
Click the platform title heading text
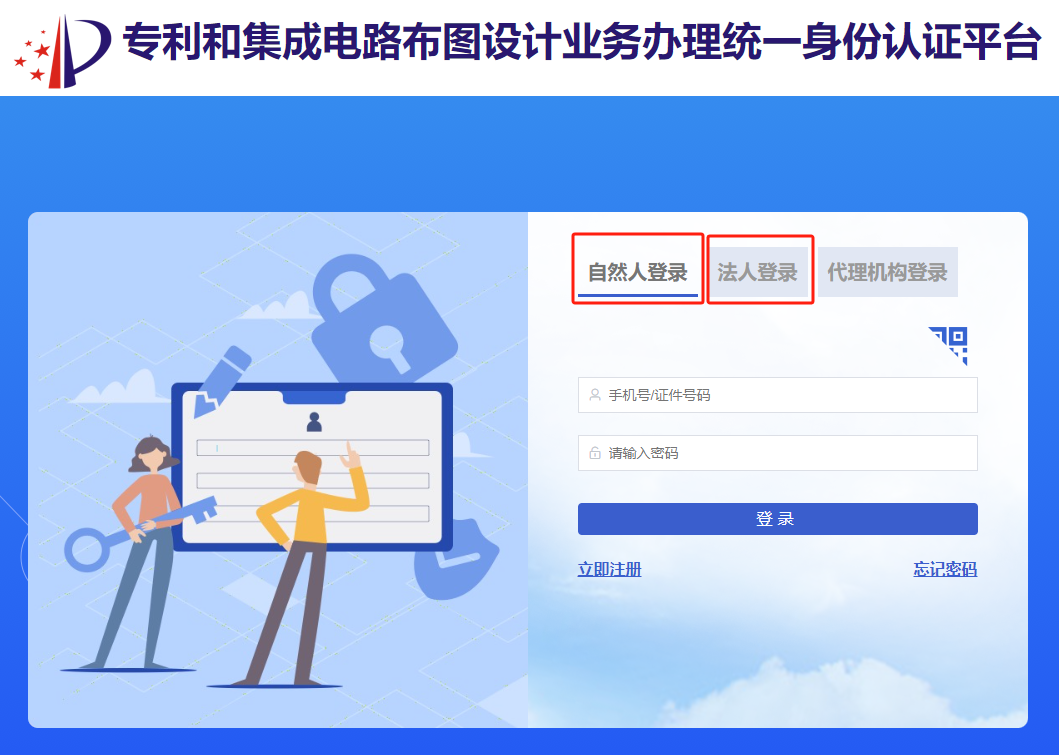[x=582, y=42]
